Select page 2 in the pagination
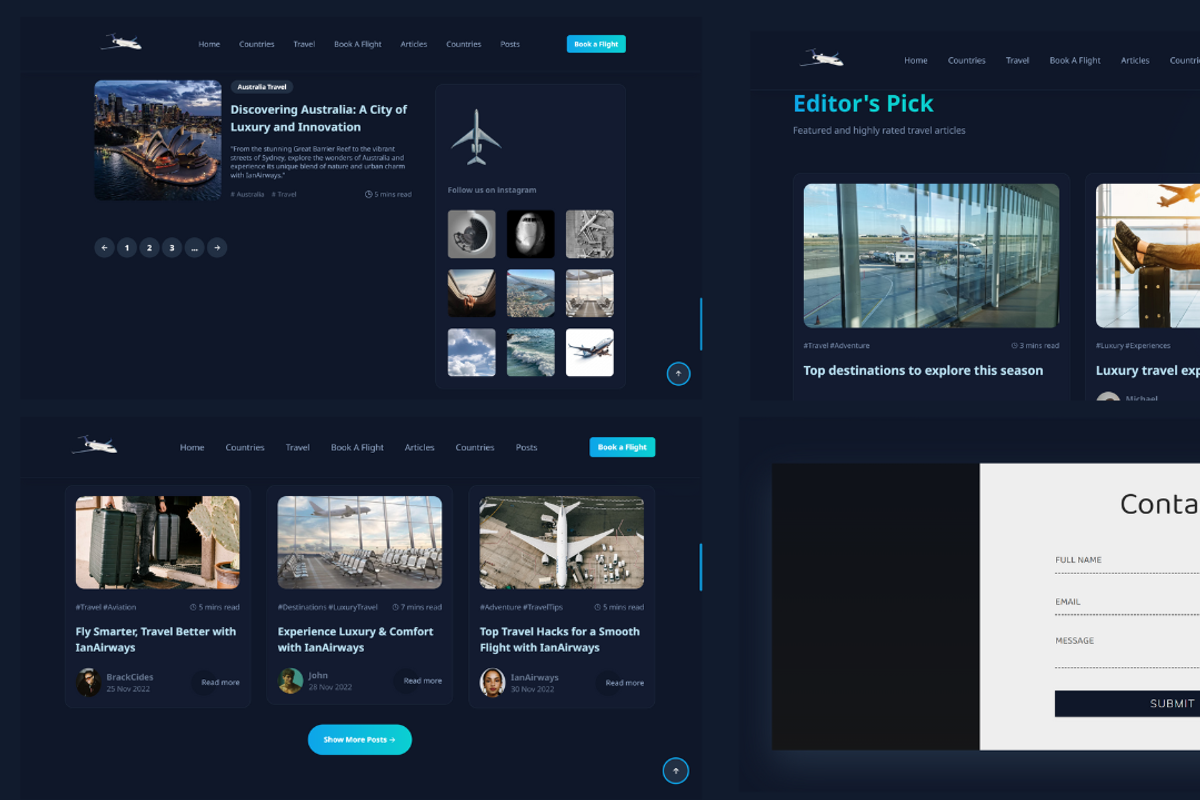The width and height of the screenshot is (1200, 800). coord(149,248)
